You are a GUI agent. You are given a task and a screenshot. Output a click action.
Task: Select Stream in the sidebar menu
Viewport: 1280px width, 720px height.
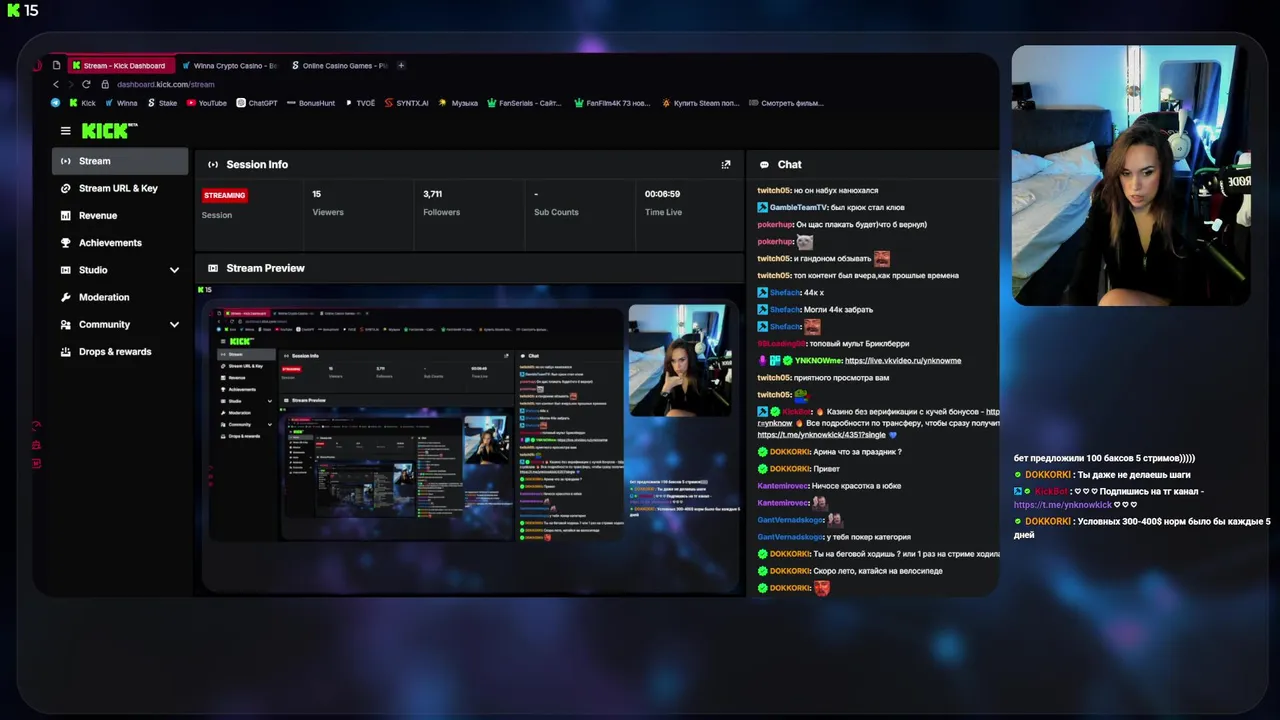[x=120, y=161]
